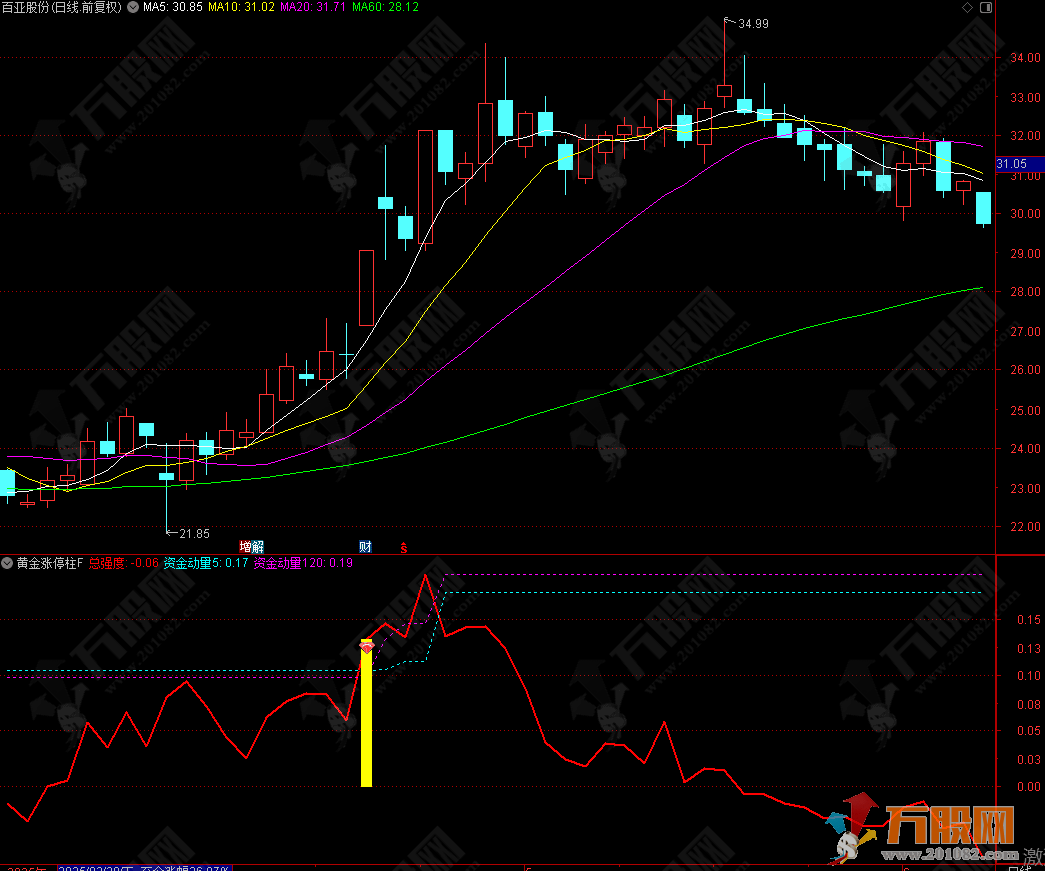Open the 百亚股份 main chart dropdown arrow
Viewport: 1045px width, 871px height.
[x=133, y=7]
